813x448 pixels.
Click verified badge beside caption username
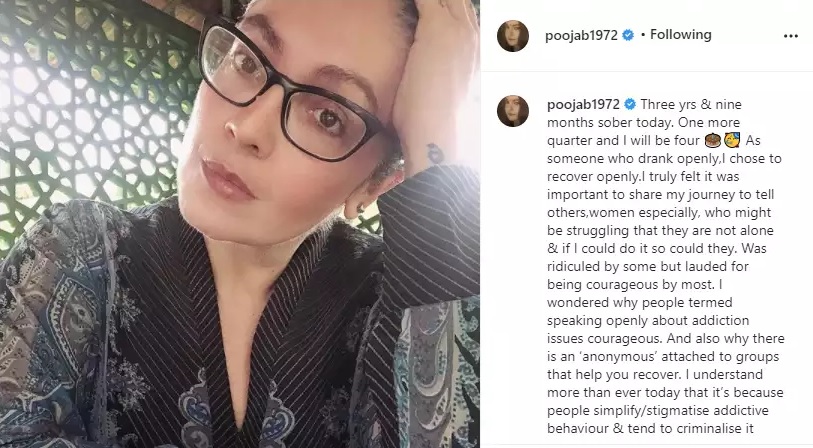point(630,104)
